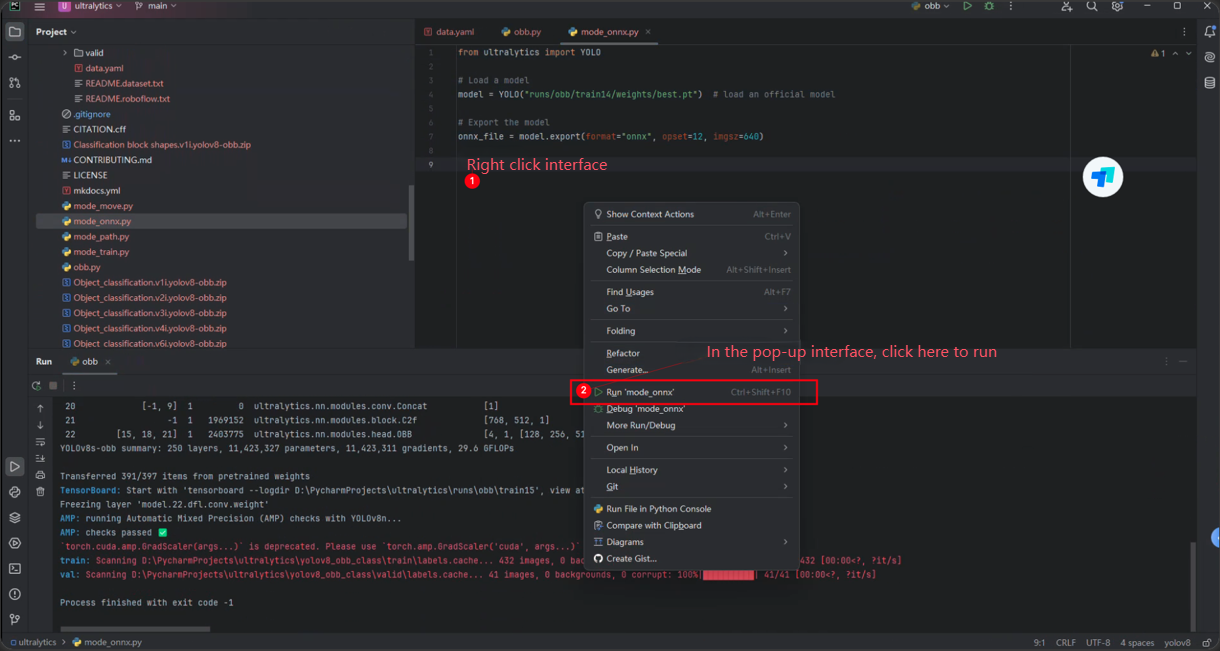Show more tool windows in left sidebar

14,141
